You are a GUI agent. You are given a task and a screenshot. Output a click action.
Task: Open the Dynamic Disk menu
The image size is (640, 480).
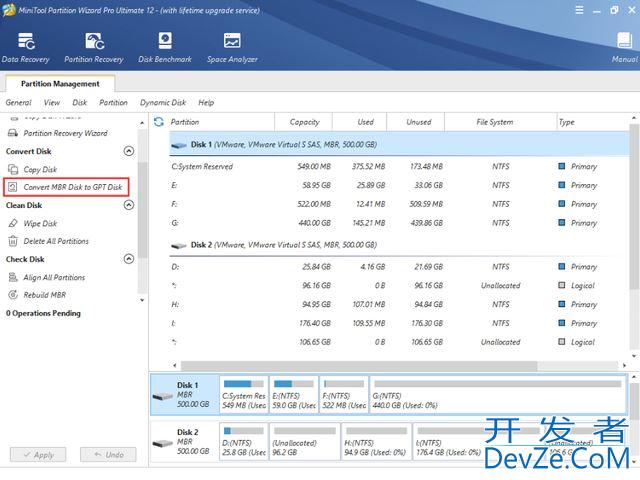[163, 102]
